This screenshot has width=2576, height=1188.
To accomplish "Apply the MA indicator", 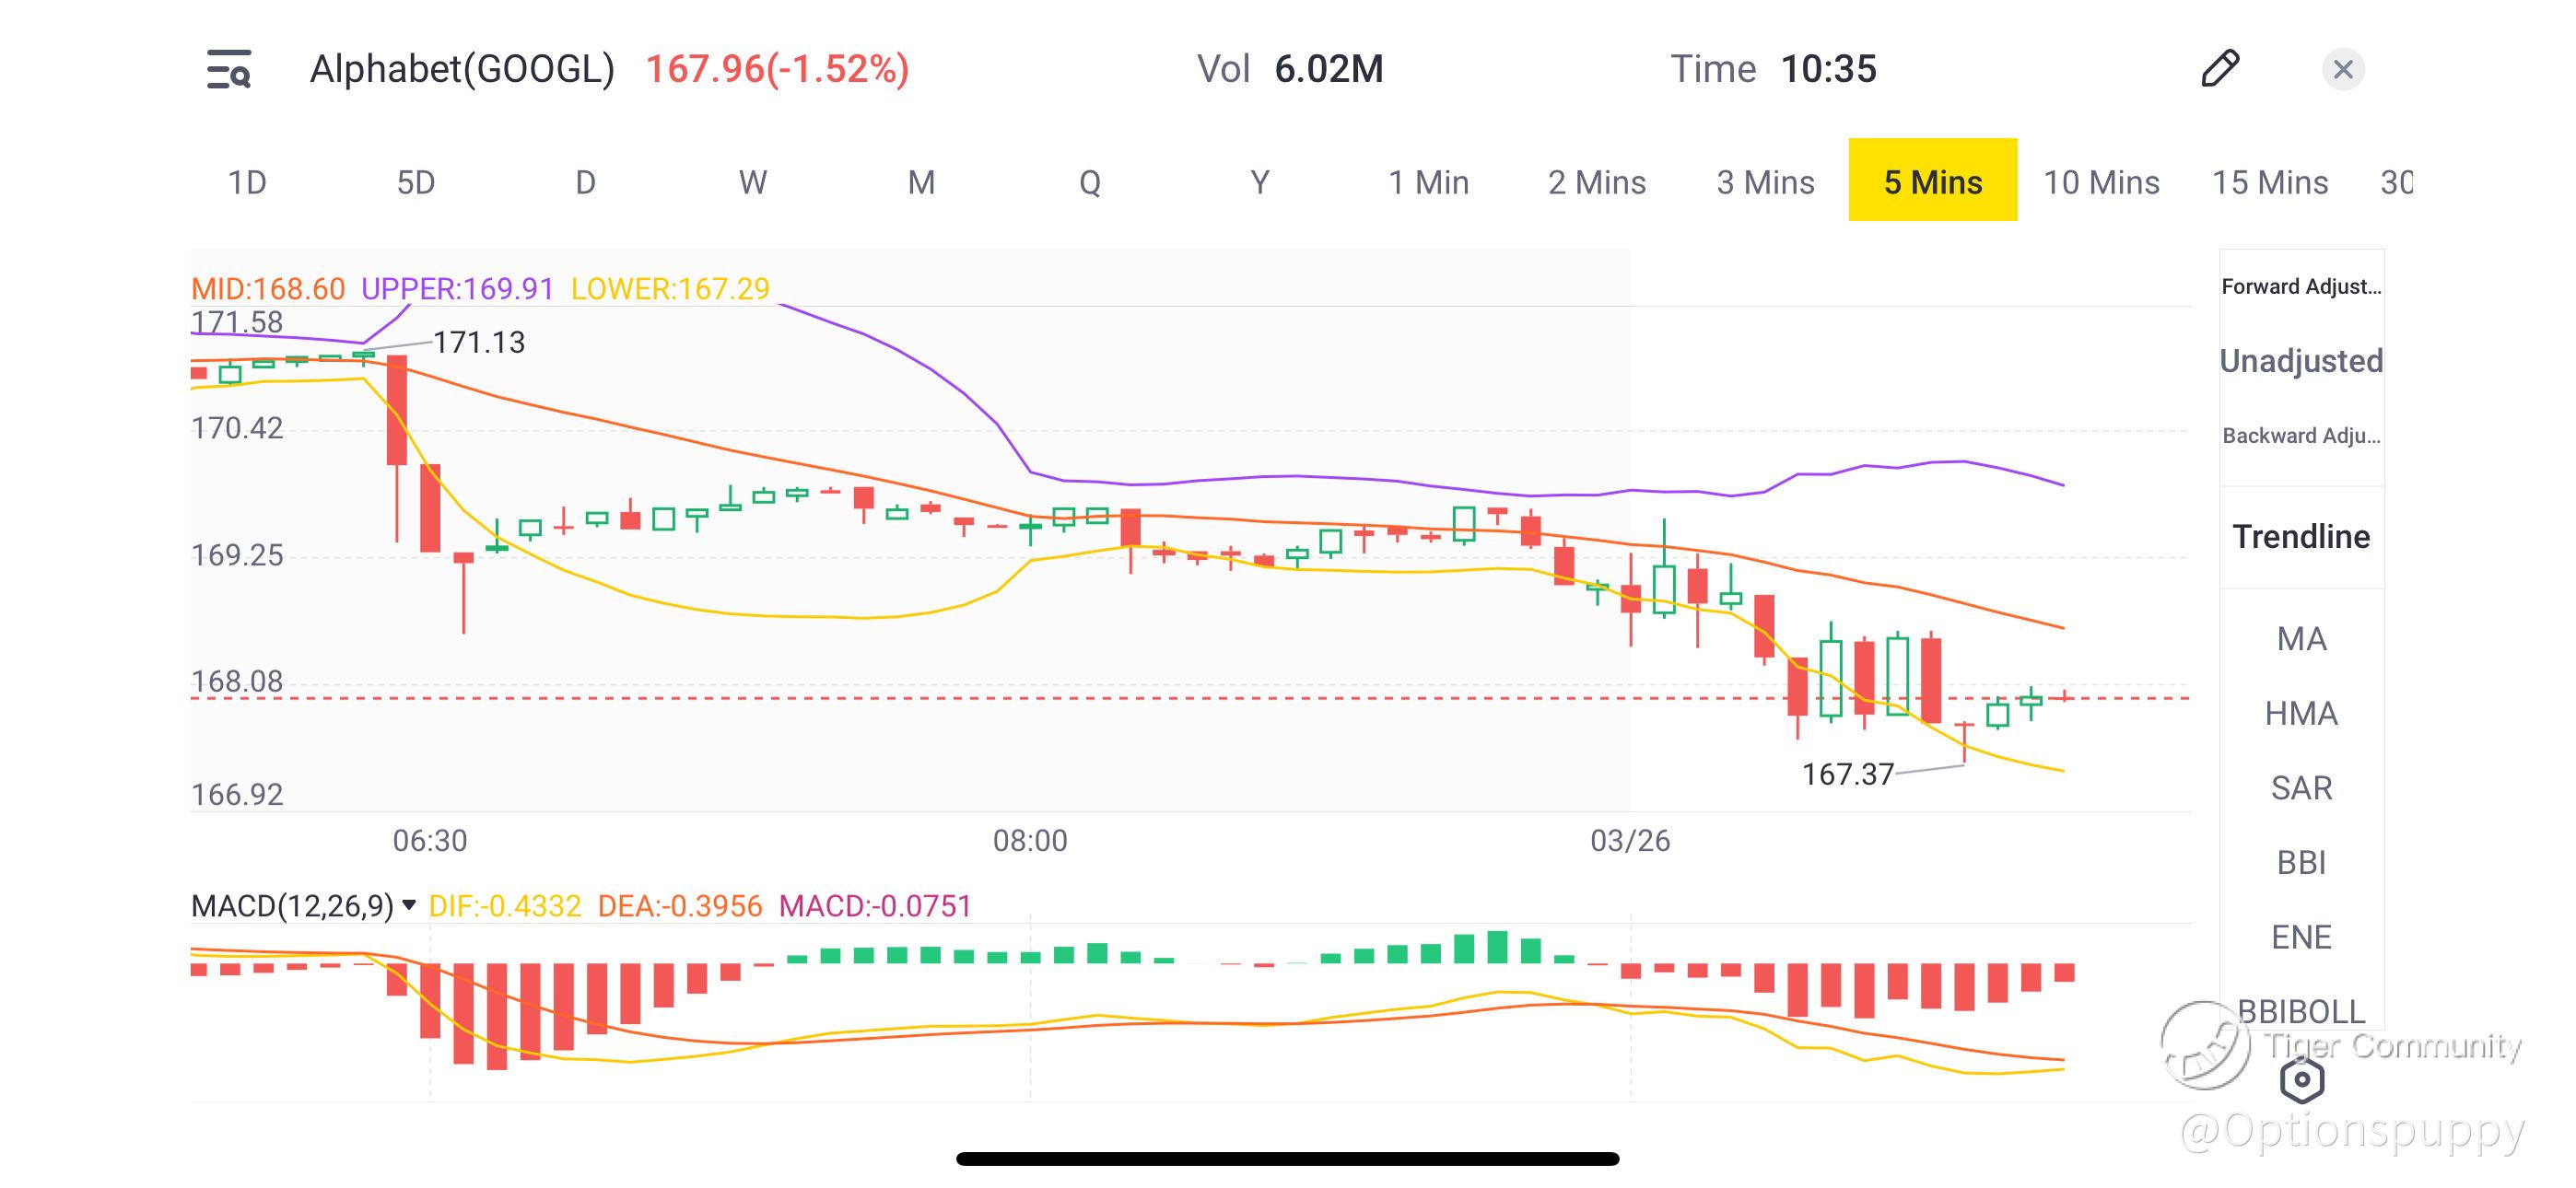I will click(x=2301, y=639).
